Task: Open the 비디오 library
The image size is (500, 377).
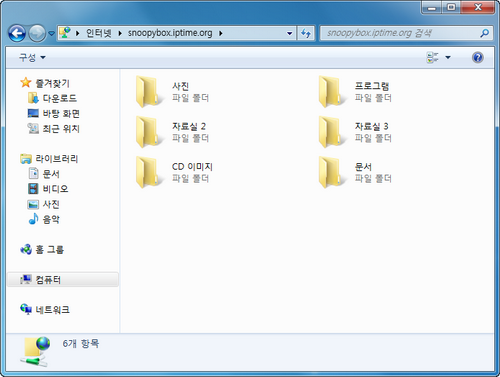Action: pyautogui.click(x=55, y=189)
